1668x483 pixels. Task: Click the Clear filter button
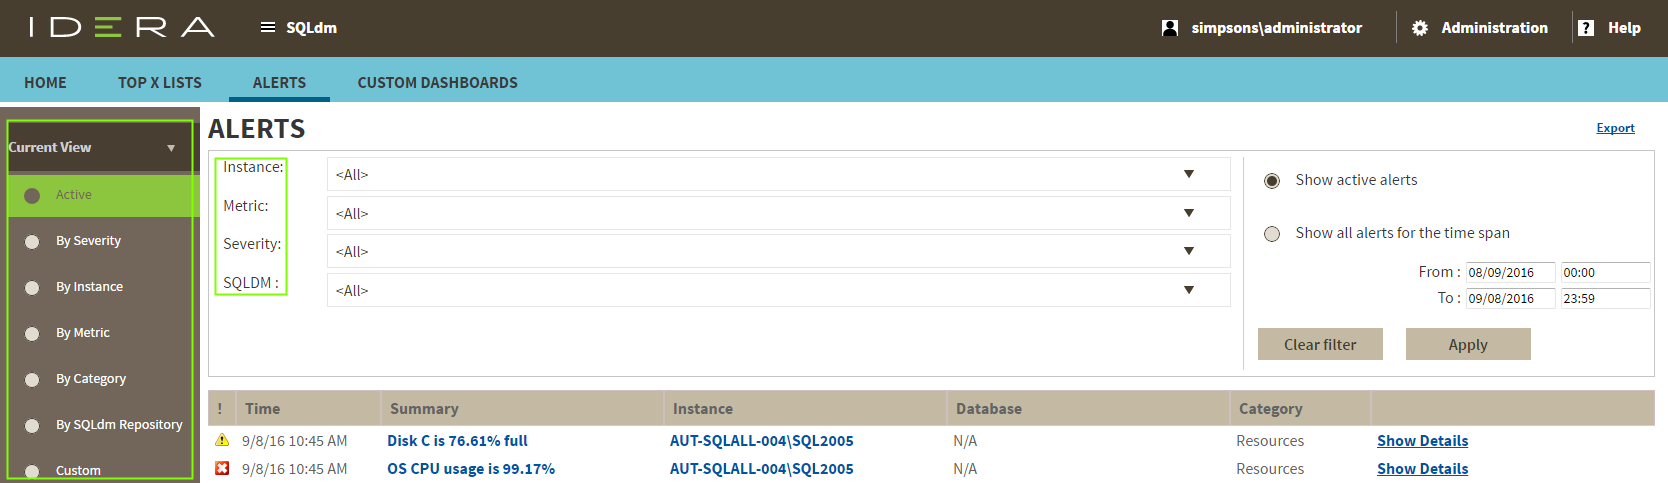pyautogui.click(x=1320, y=344)
